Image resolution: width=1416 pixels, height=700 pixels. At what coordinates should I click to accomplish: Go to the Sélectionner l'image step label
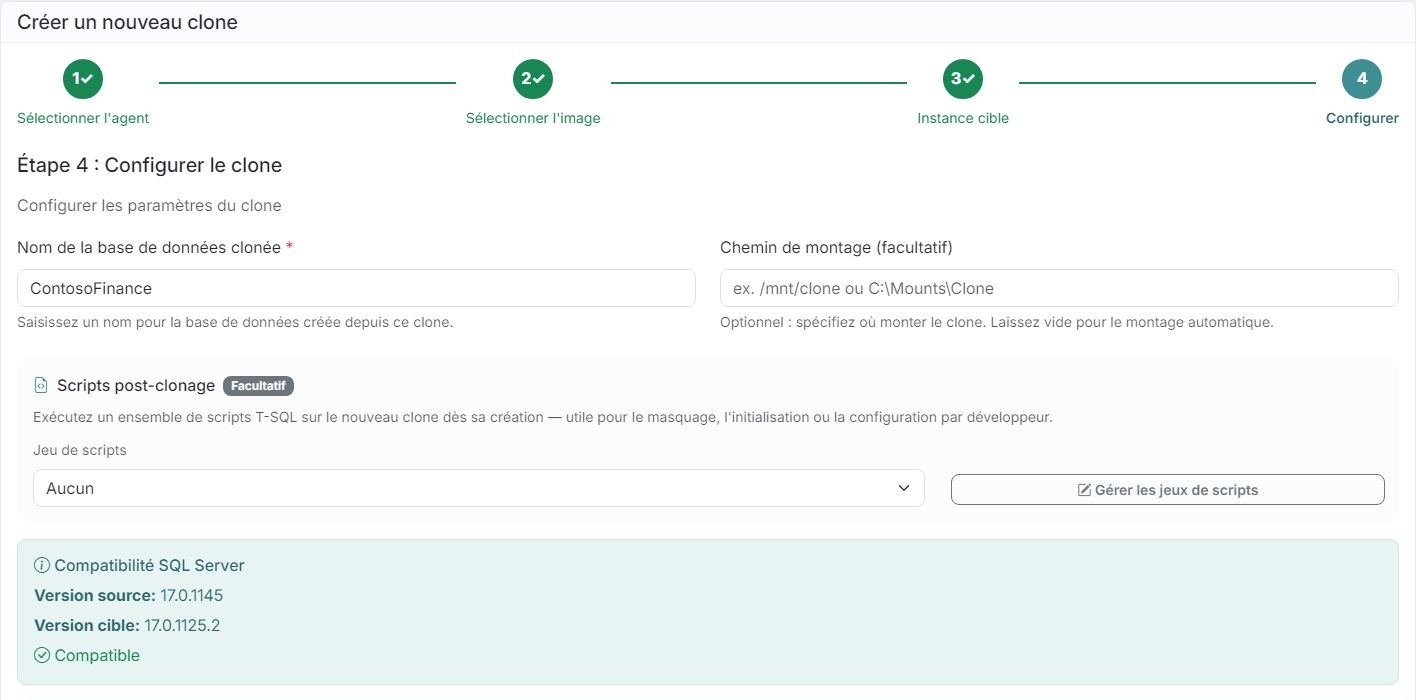533,118
